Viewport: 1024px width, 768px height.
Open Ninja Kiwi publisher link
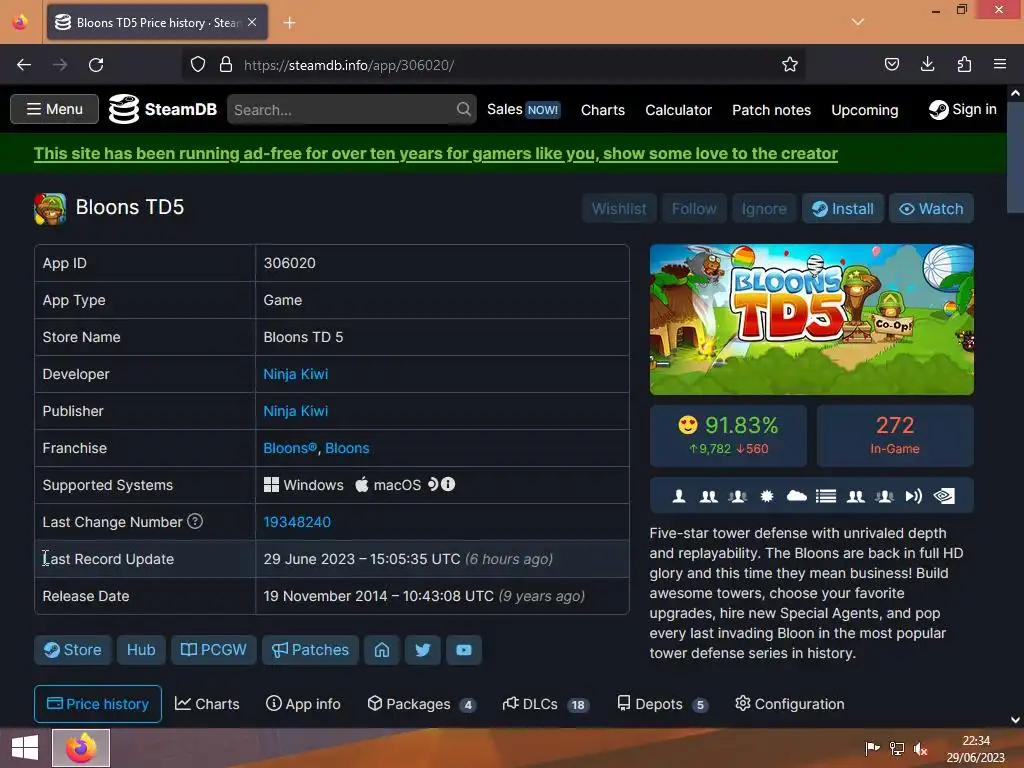(x=295, y=411)
